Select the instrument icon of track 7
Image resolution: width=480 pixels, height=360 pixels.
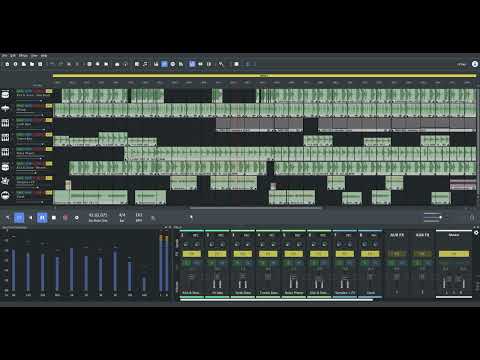(x=5, y=181)
